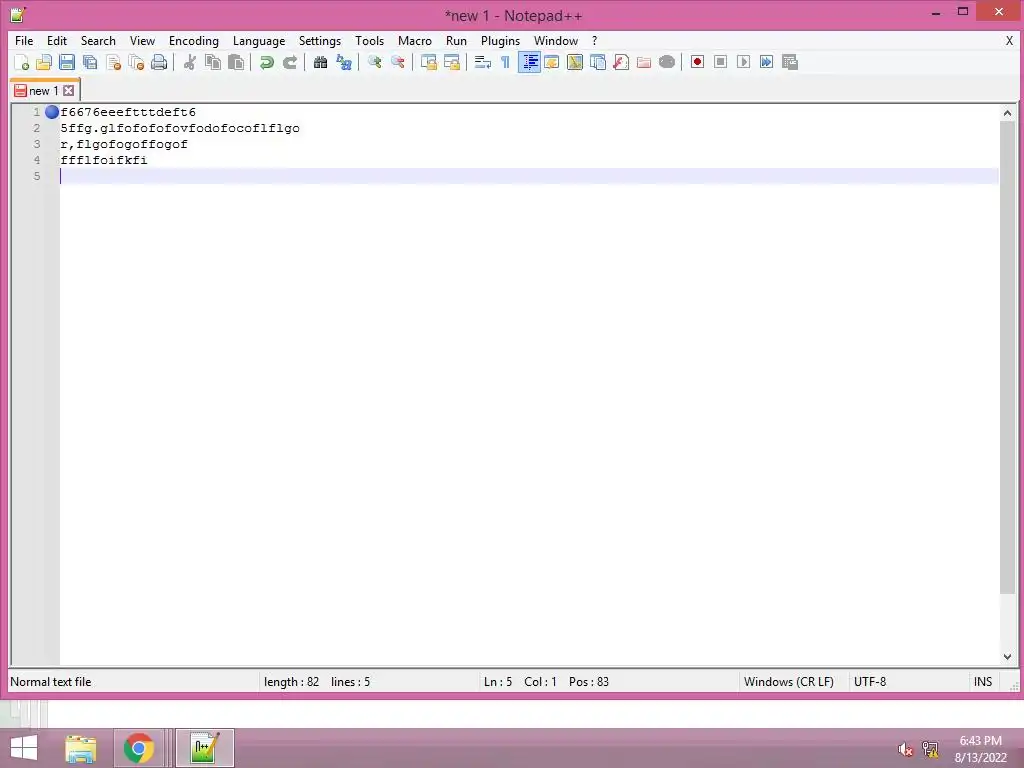1024x768 pixels.
Task: Place cursor in text 'fffIfoifkfi'
Action: click(x=104, y=160)
